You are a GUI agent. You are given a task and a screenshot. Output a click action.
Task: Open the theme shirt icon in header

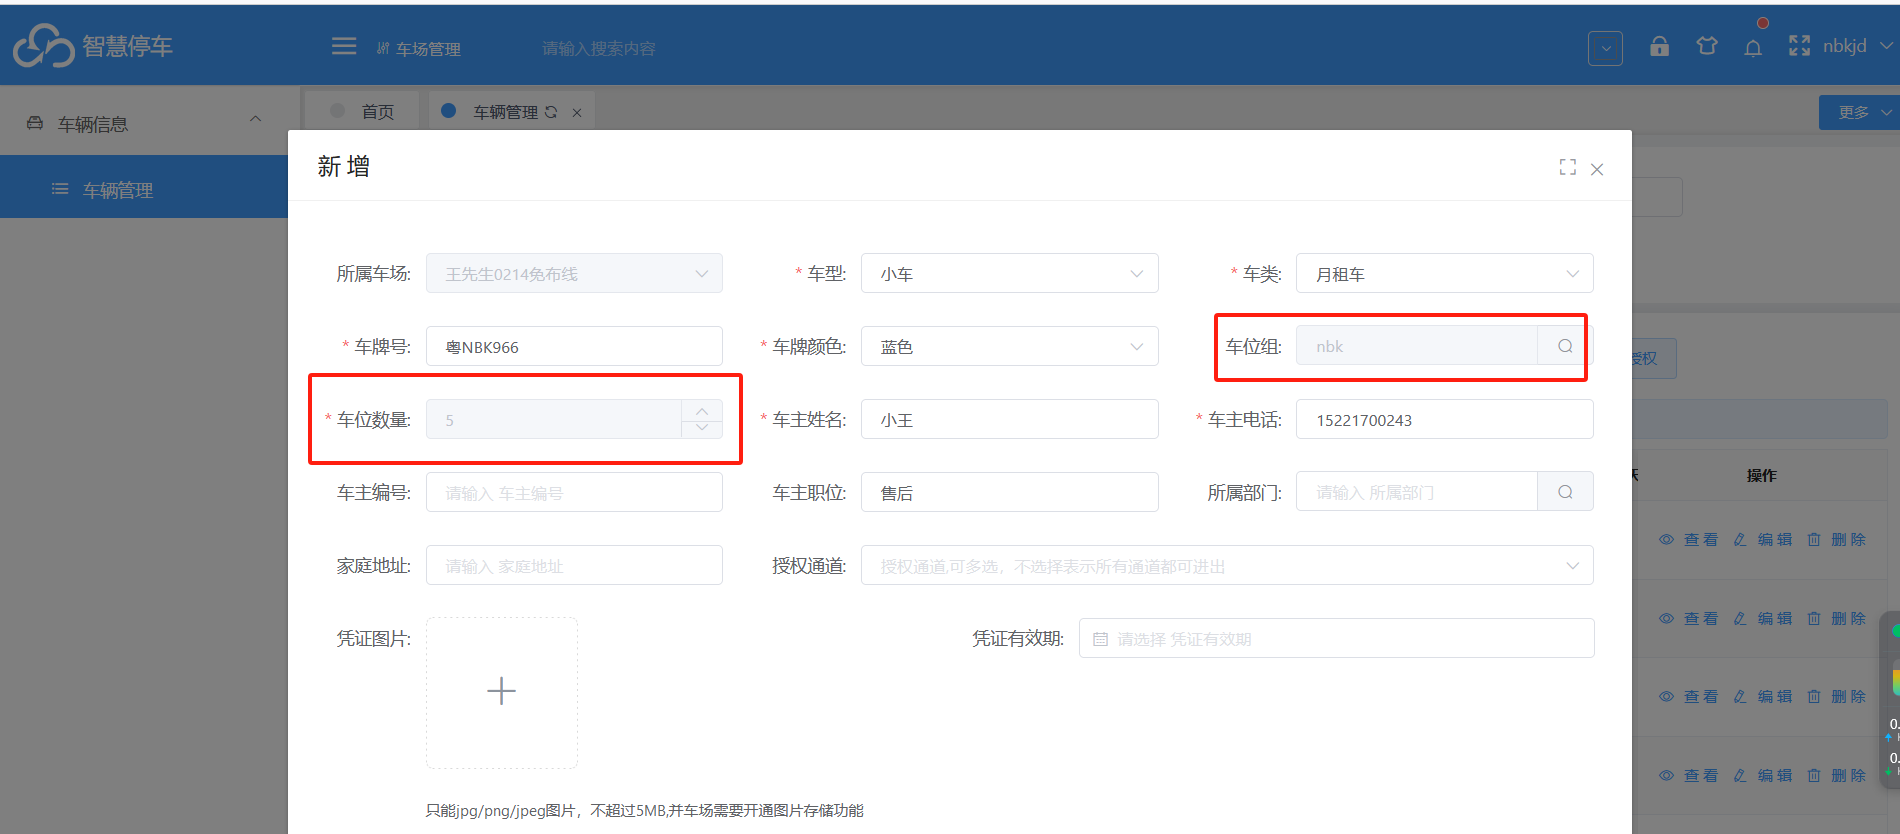pyautogui.click(x=1707, y=46)
